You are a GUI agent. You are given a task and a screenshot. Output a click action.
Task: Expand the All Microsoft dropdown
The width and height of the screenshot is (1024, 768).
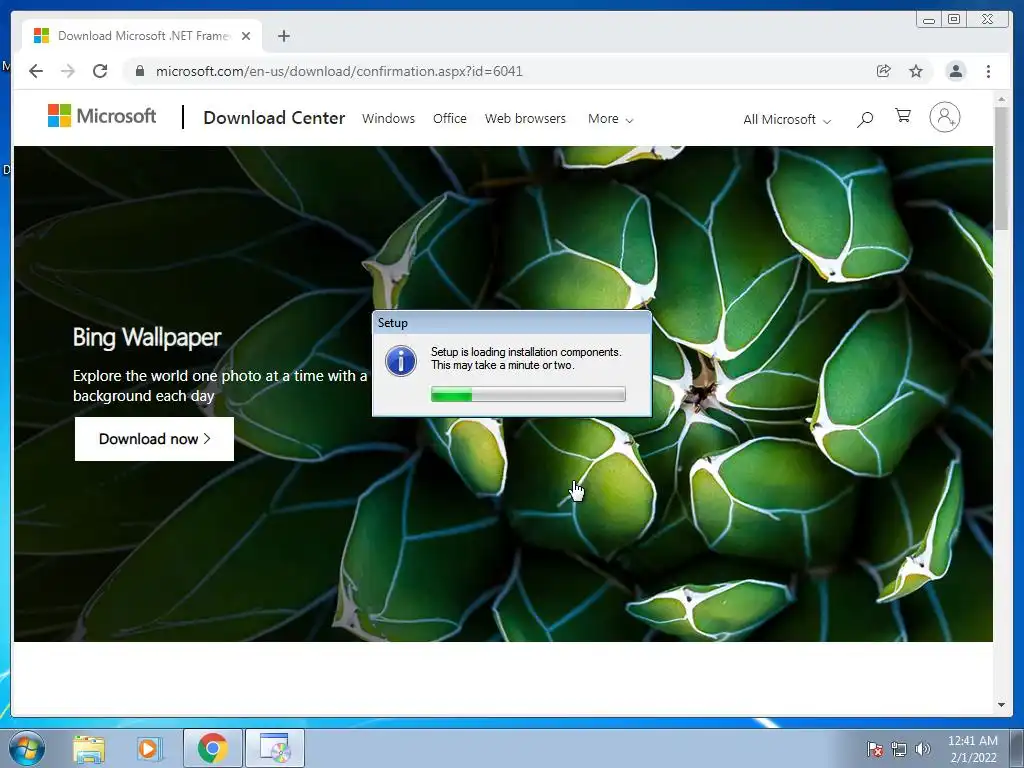click(x=787, y=120)
